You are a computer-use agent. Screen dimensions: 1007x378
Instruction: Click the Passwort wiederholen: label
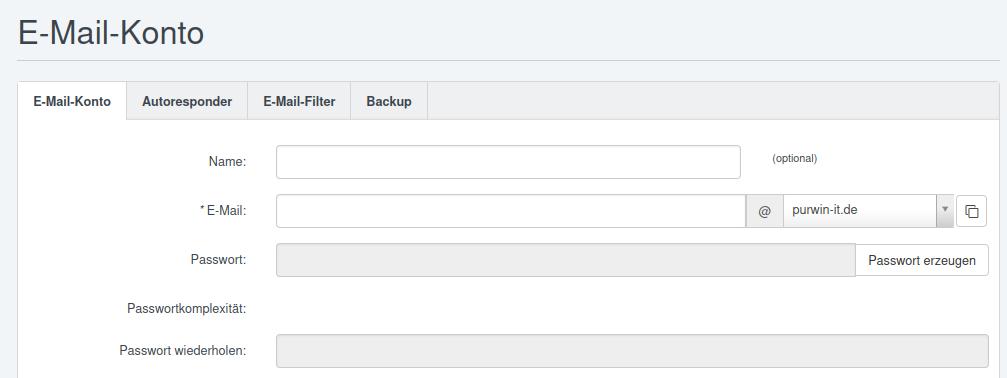pyautogui.click(x=183, y=351)
